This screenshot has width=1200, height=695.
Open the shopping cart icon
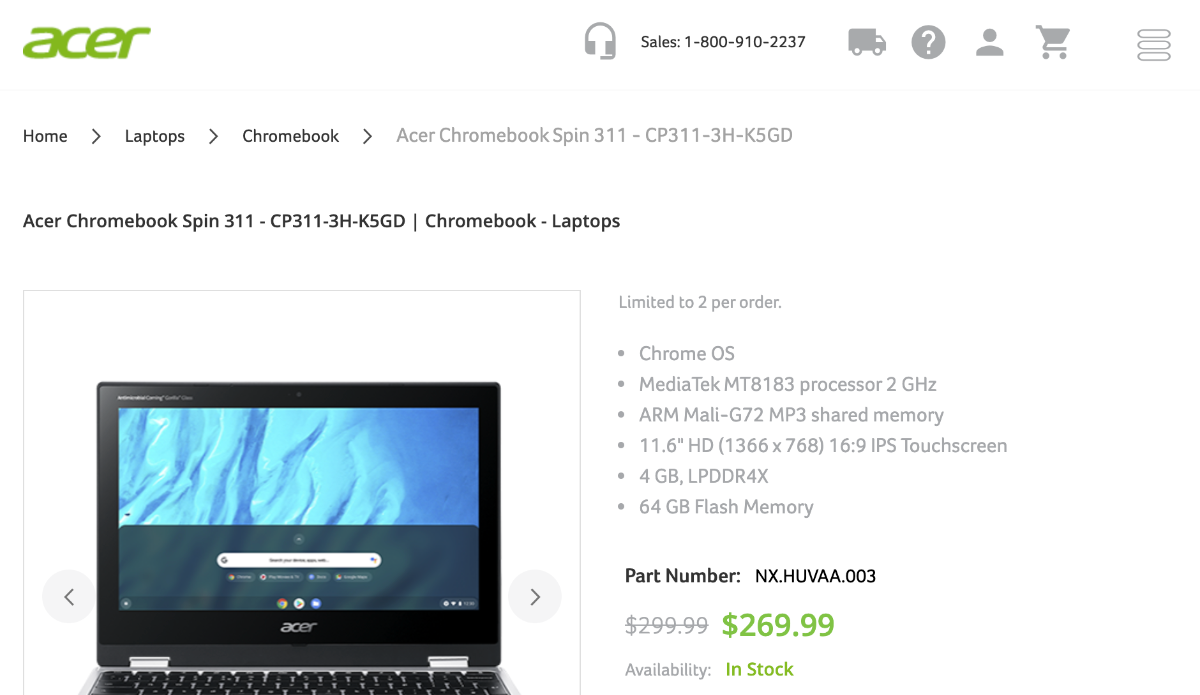click(1053, 42)
